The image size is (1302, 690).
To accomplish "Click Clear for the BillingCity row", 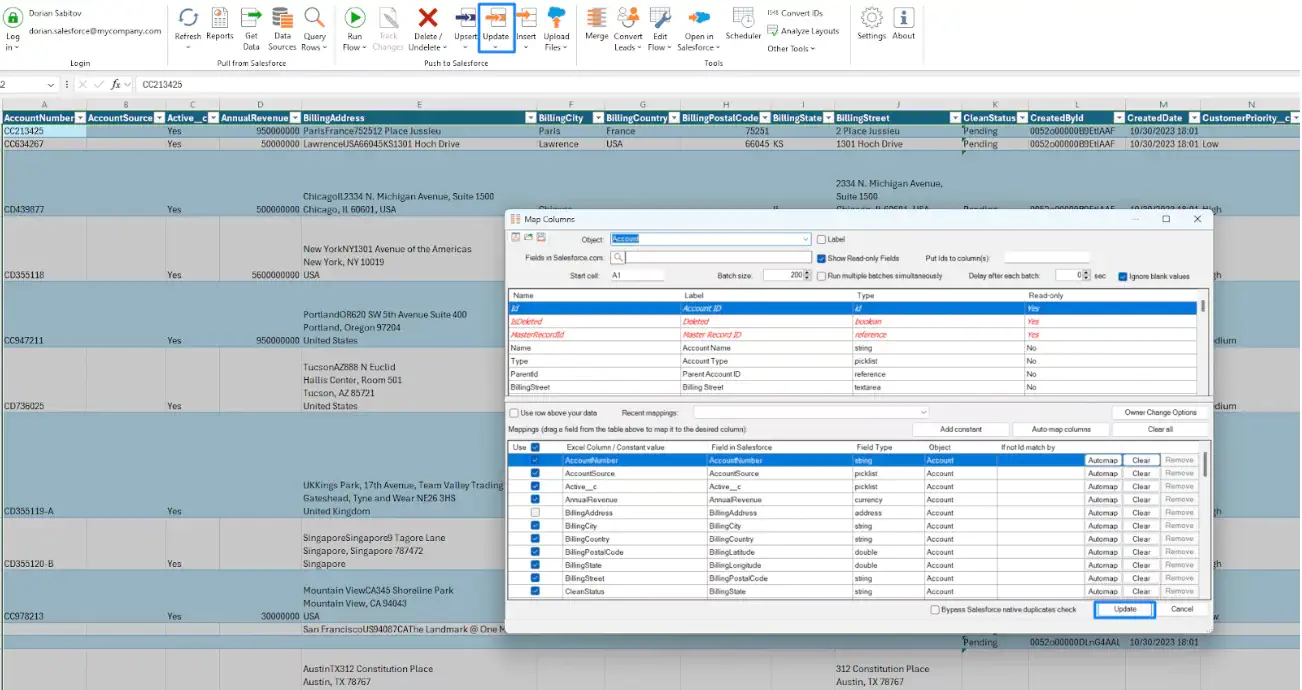I will [1141, 525].
